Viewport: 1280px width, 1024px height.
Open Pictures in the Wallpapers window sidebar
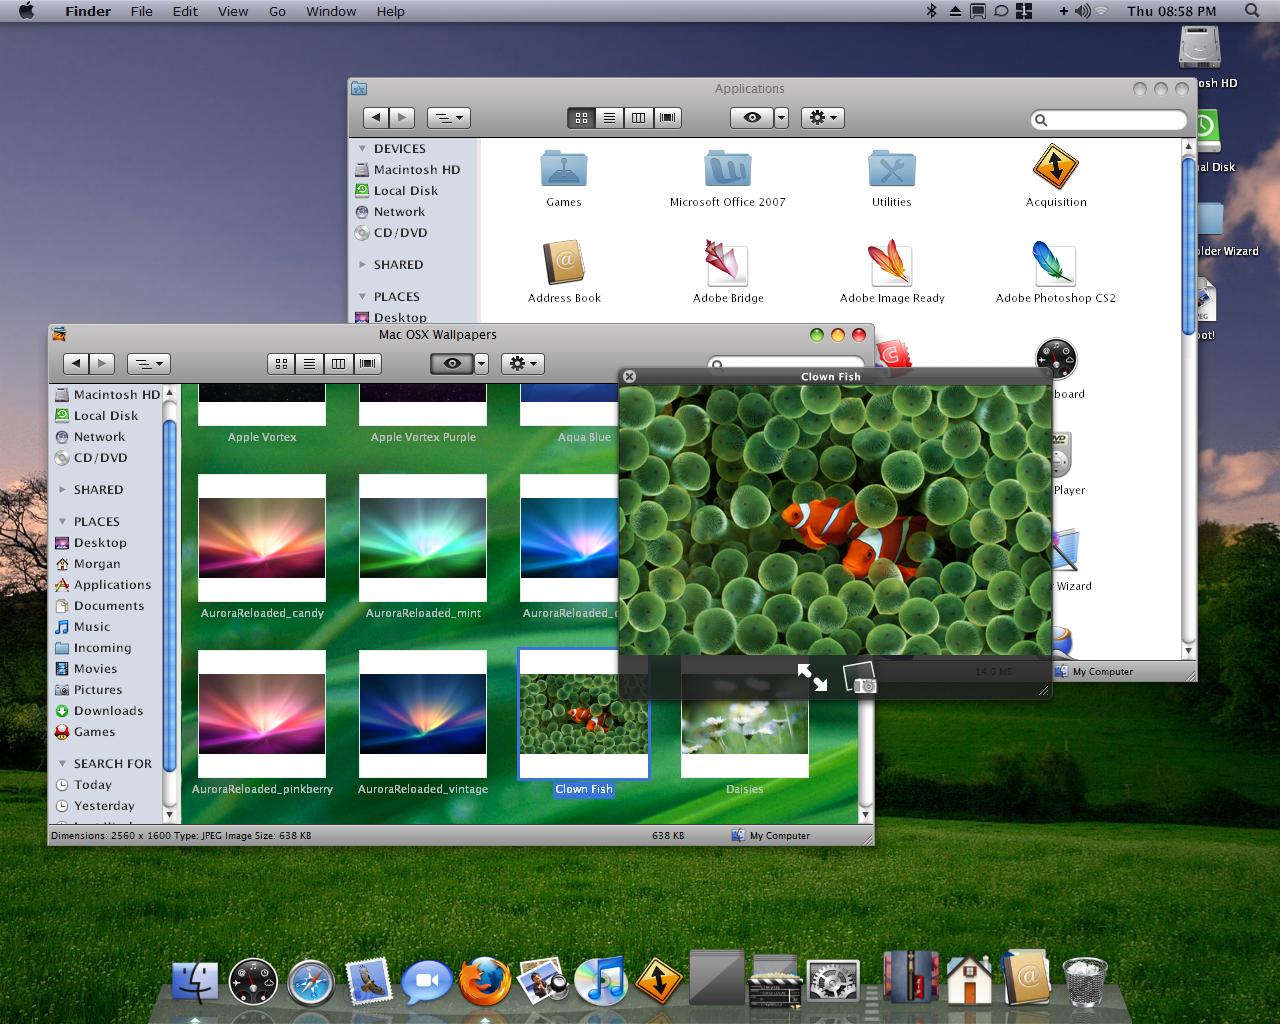click(x=98, y=690)
